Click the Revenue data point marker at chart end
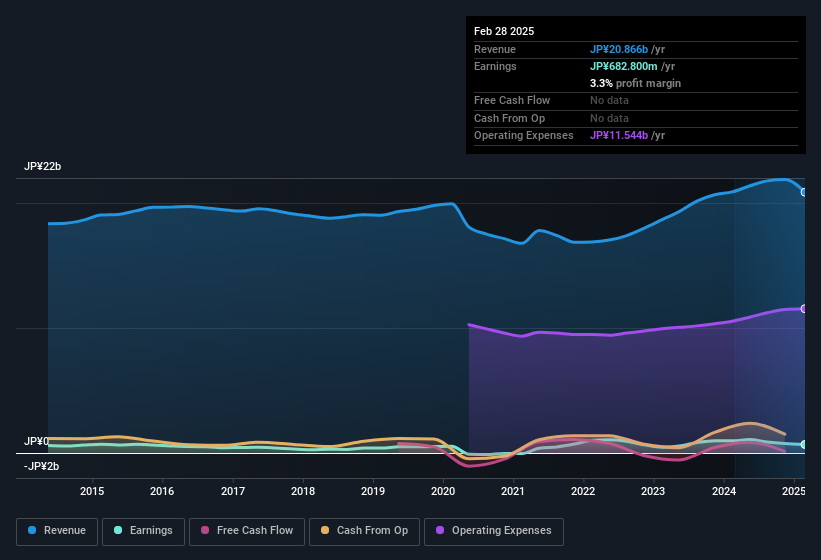This screenshot has height=560, width=821. 804,192
